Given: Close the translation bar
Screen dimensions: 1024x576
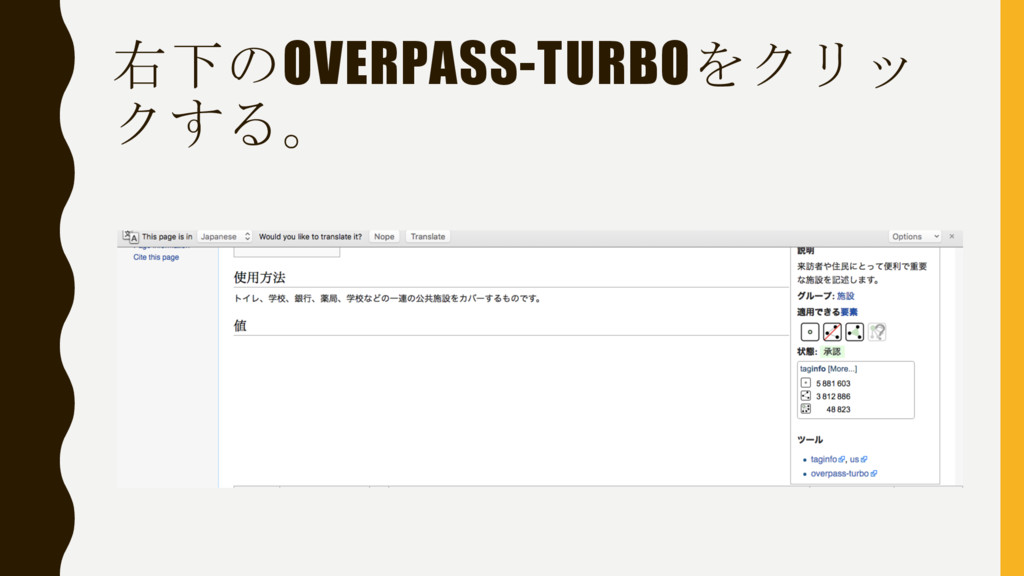Looking at the screenshot, I should pyautogui.click(x=952, y=236).
